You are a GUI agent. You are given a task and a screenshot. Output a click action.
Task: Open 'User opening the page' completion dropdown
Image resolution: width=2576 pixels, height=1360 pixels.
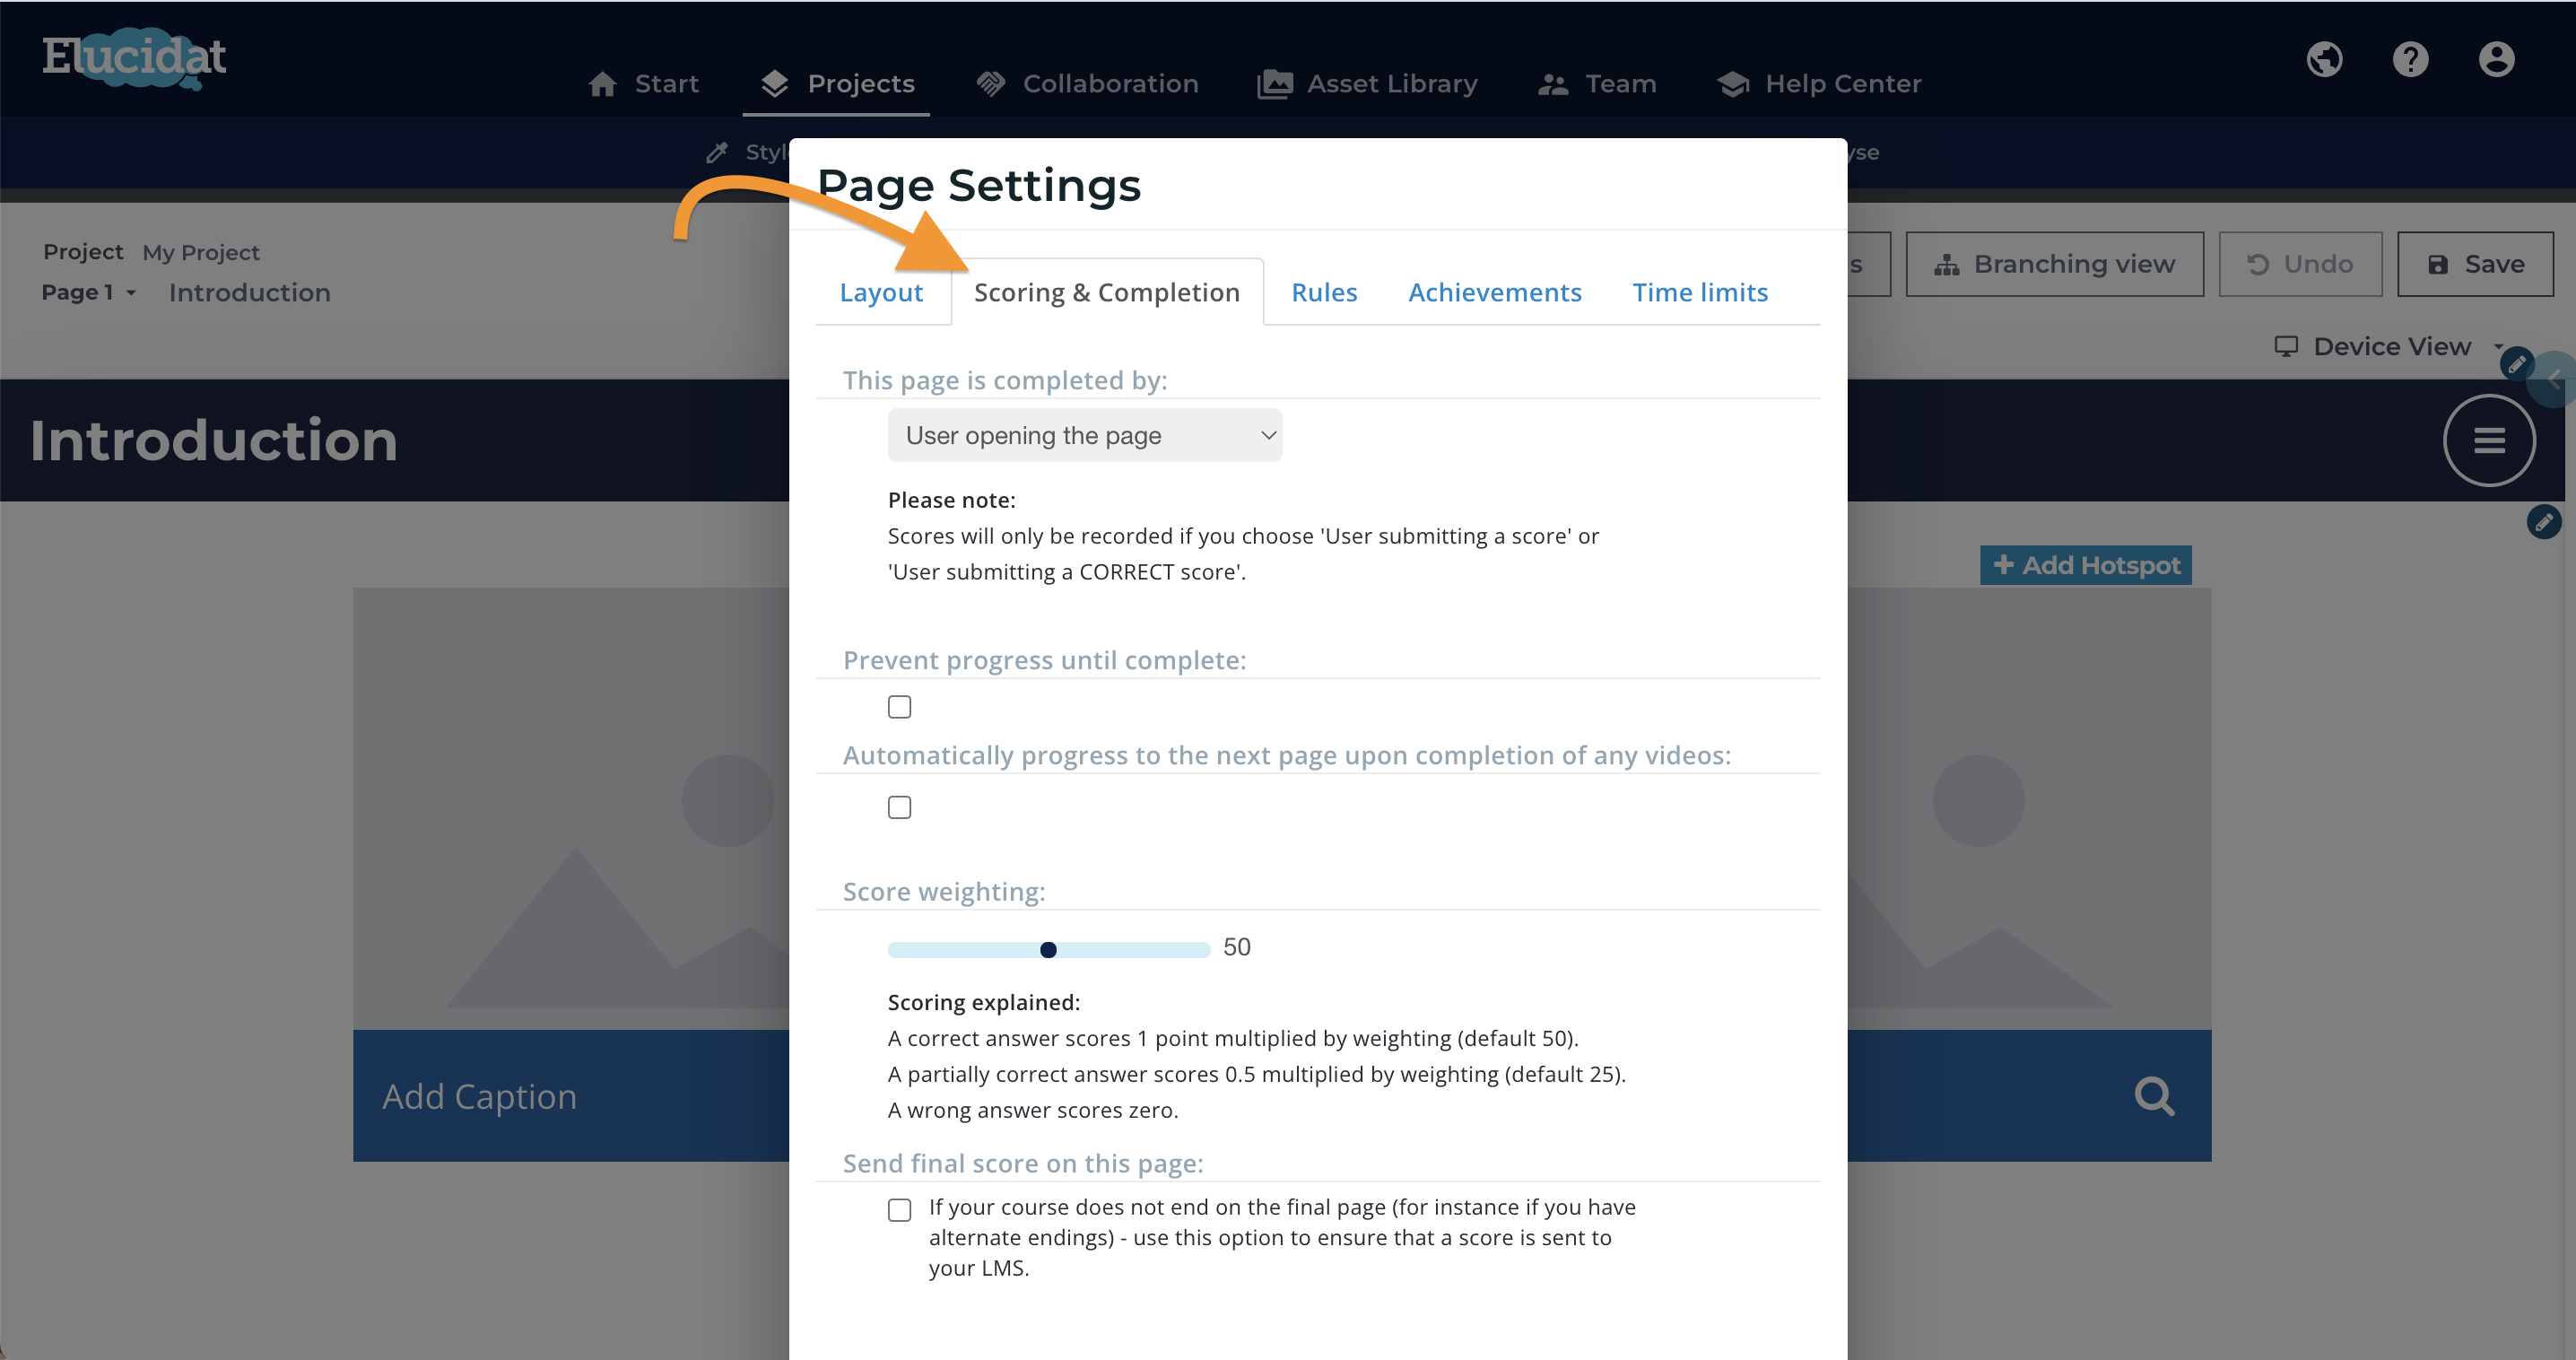tap(1085, 435)
